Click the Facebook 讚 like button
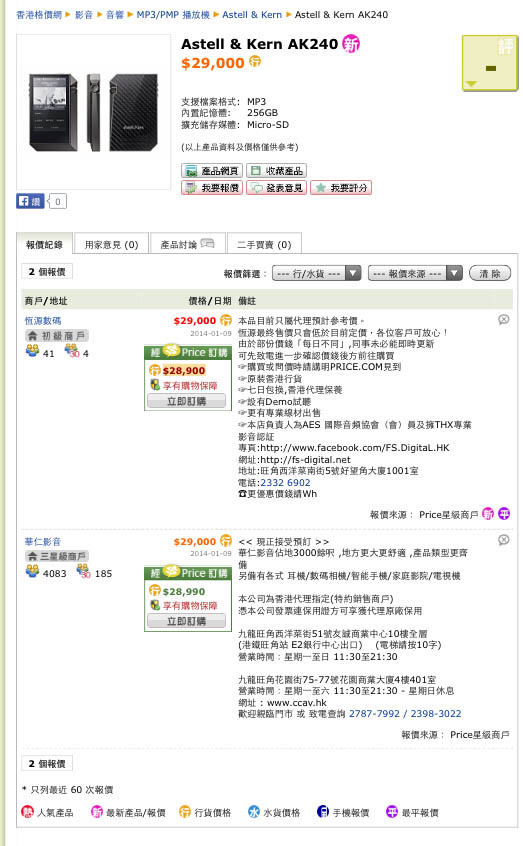This screenshot has height=846, width=523. pyautogui.click(x=30, y=201)
